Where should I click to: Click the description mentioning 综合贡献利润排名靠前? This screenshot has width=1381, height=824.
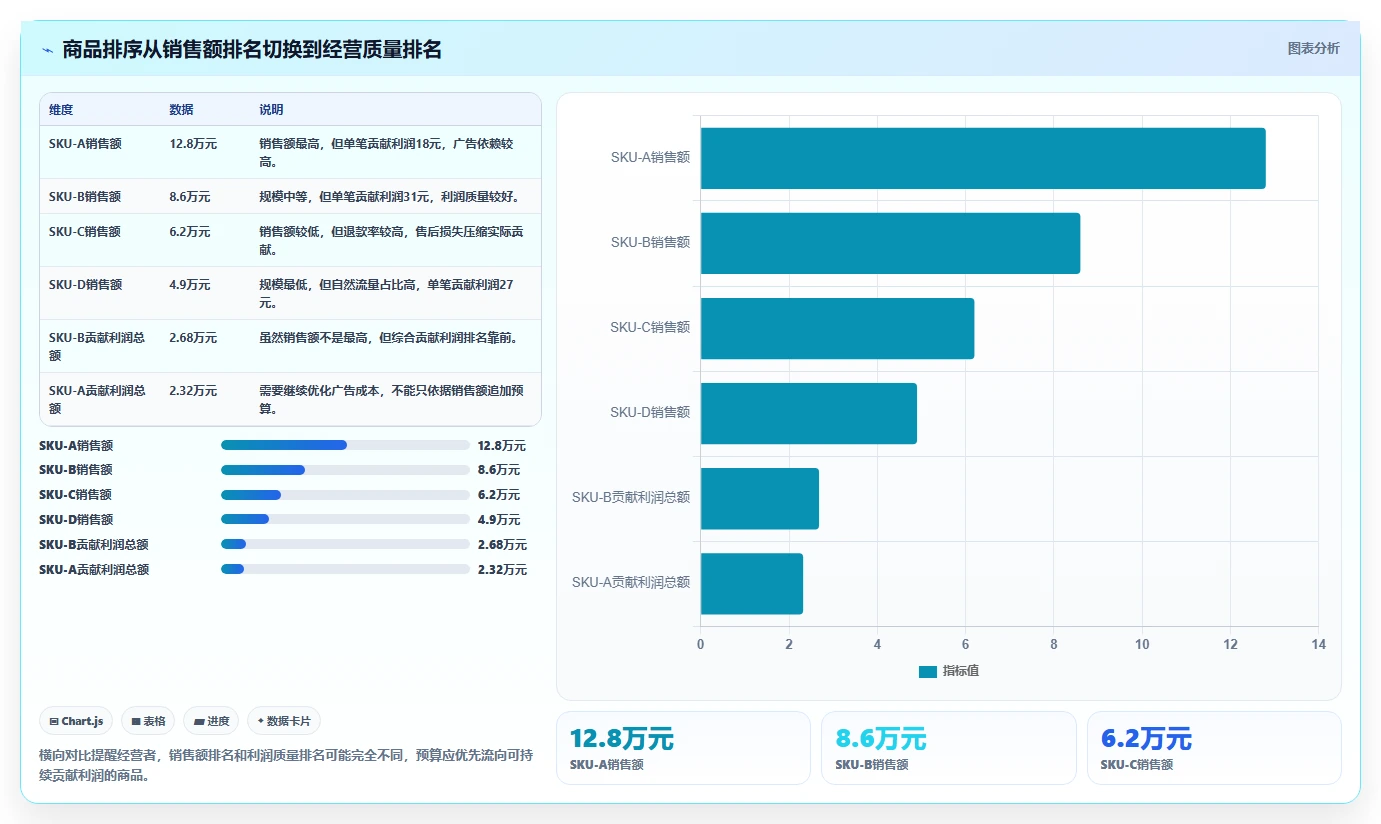point(389,337)
